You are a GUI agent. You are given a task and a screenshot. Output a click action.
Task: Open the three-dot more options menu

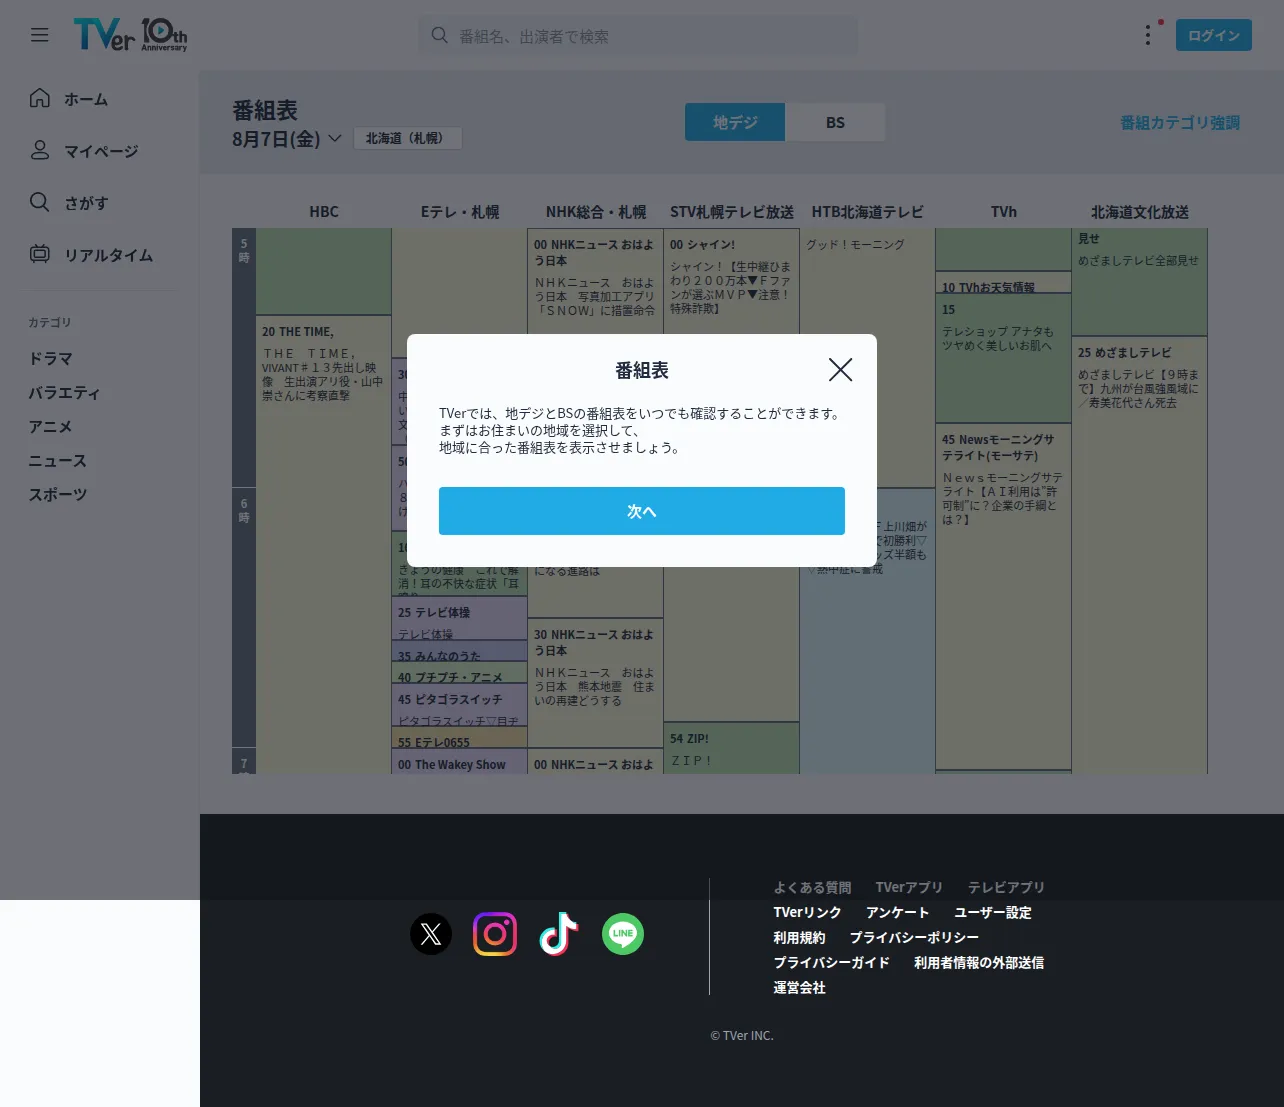[x=1148, y=35]
